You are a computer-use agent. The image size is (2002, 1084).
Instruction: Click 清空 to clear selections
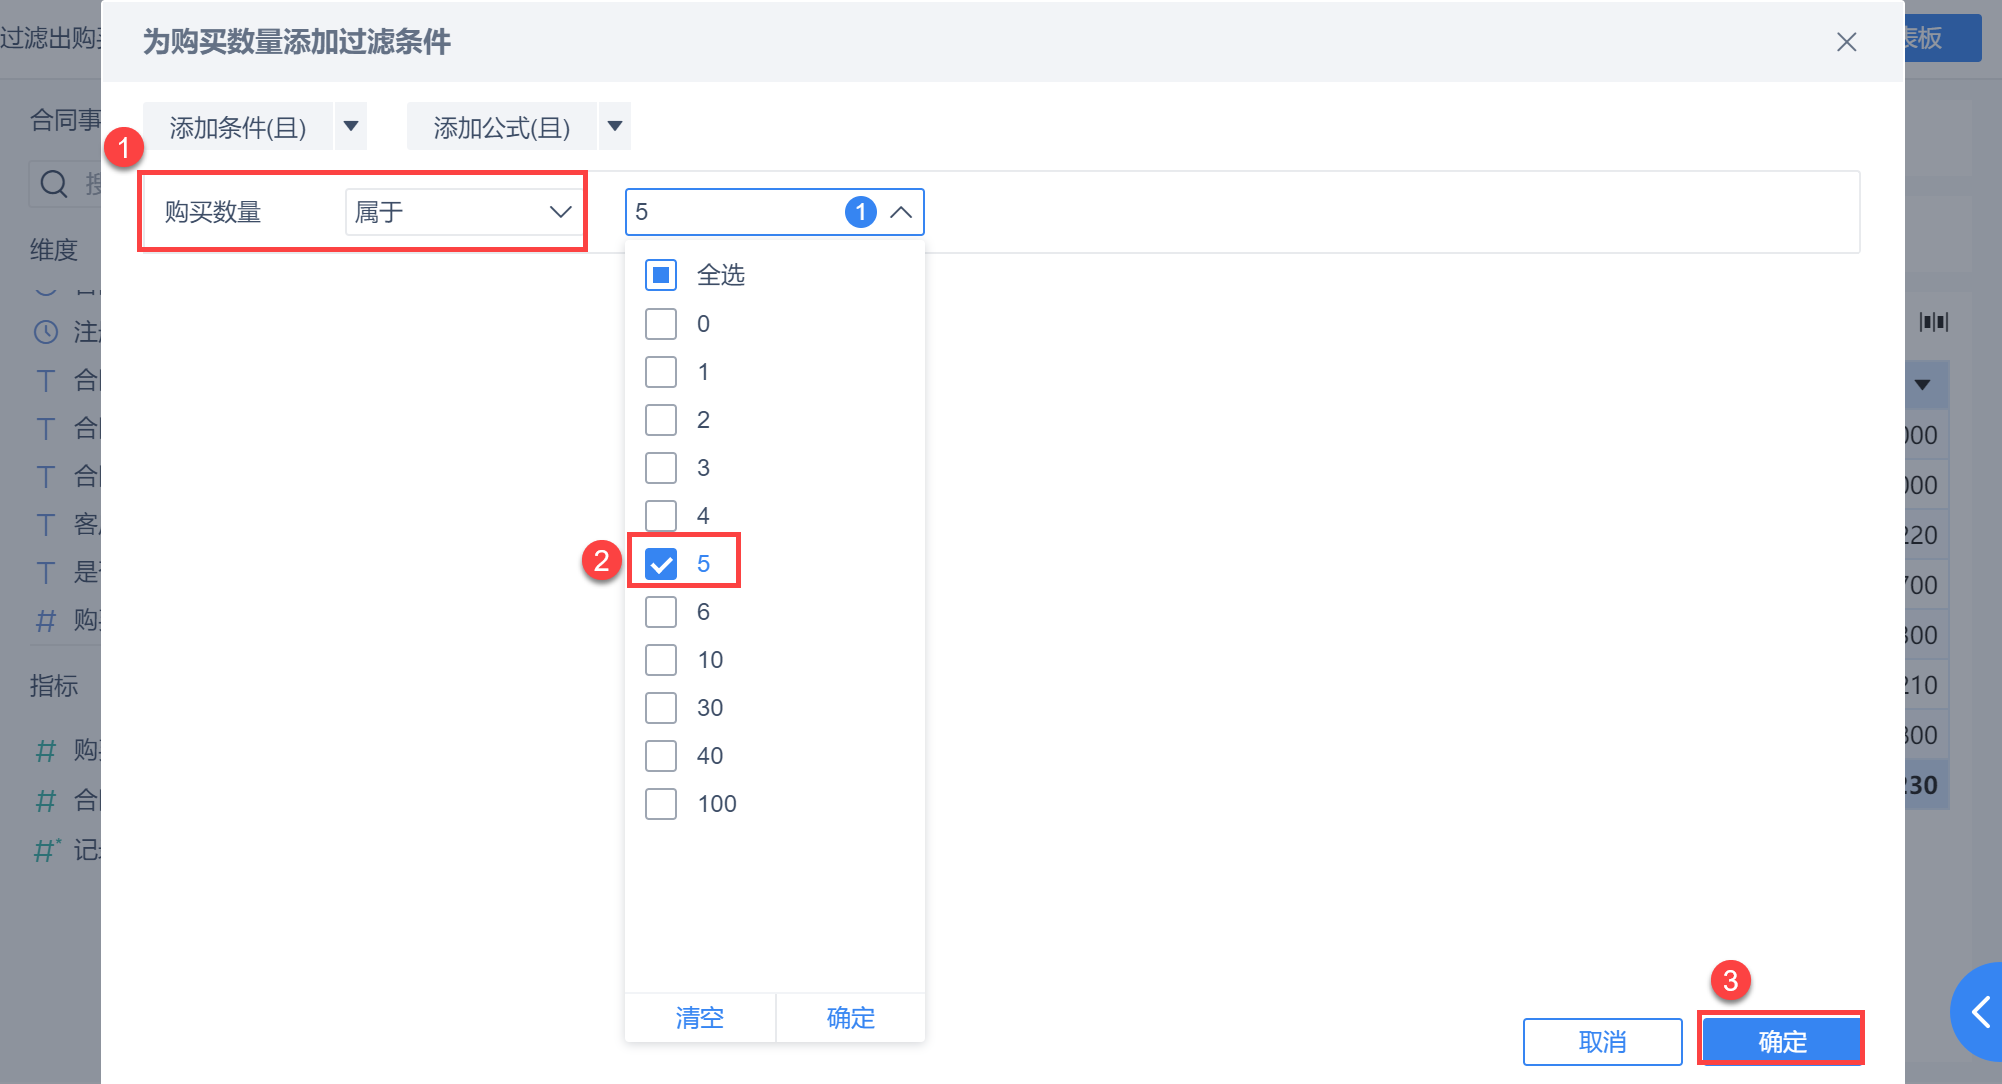pos(699,1018)
